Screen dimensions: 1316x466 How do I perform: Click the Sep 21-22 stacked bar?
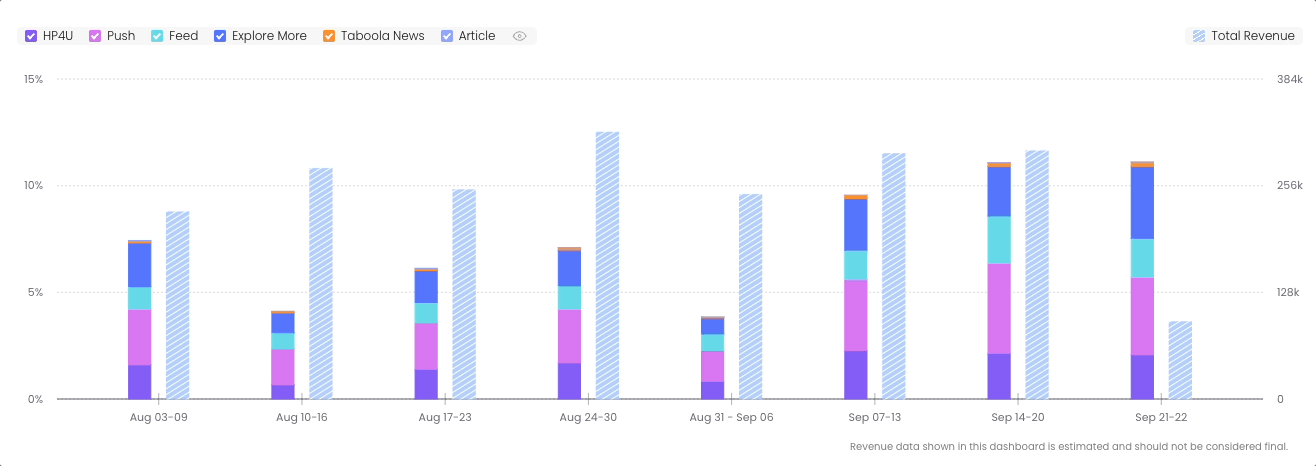click(1142, 281)
